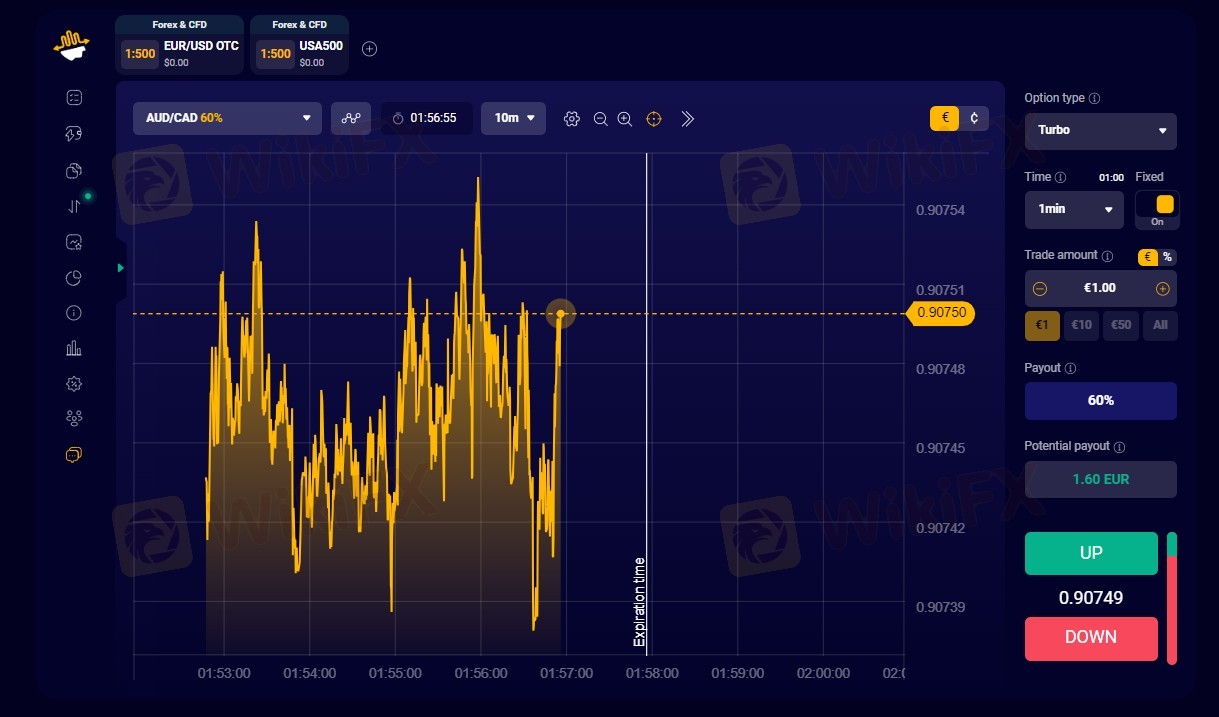Increase trade amount with plus button

tap(1162, 288)
